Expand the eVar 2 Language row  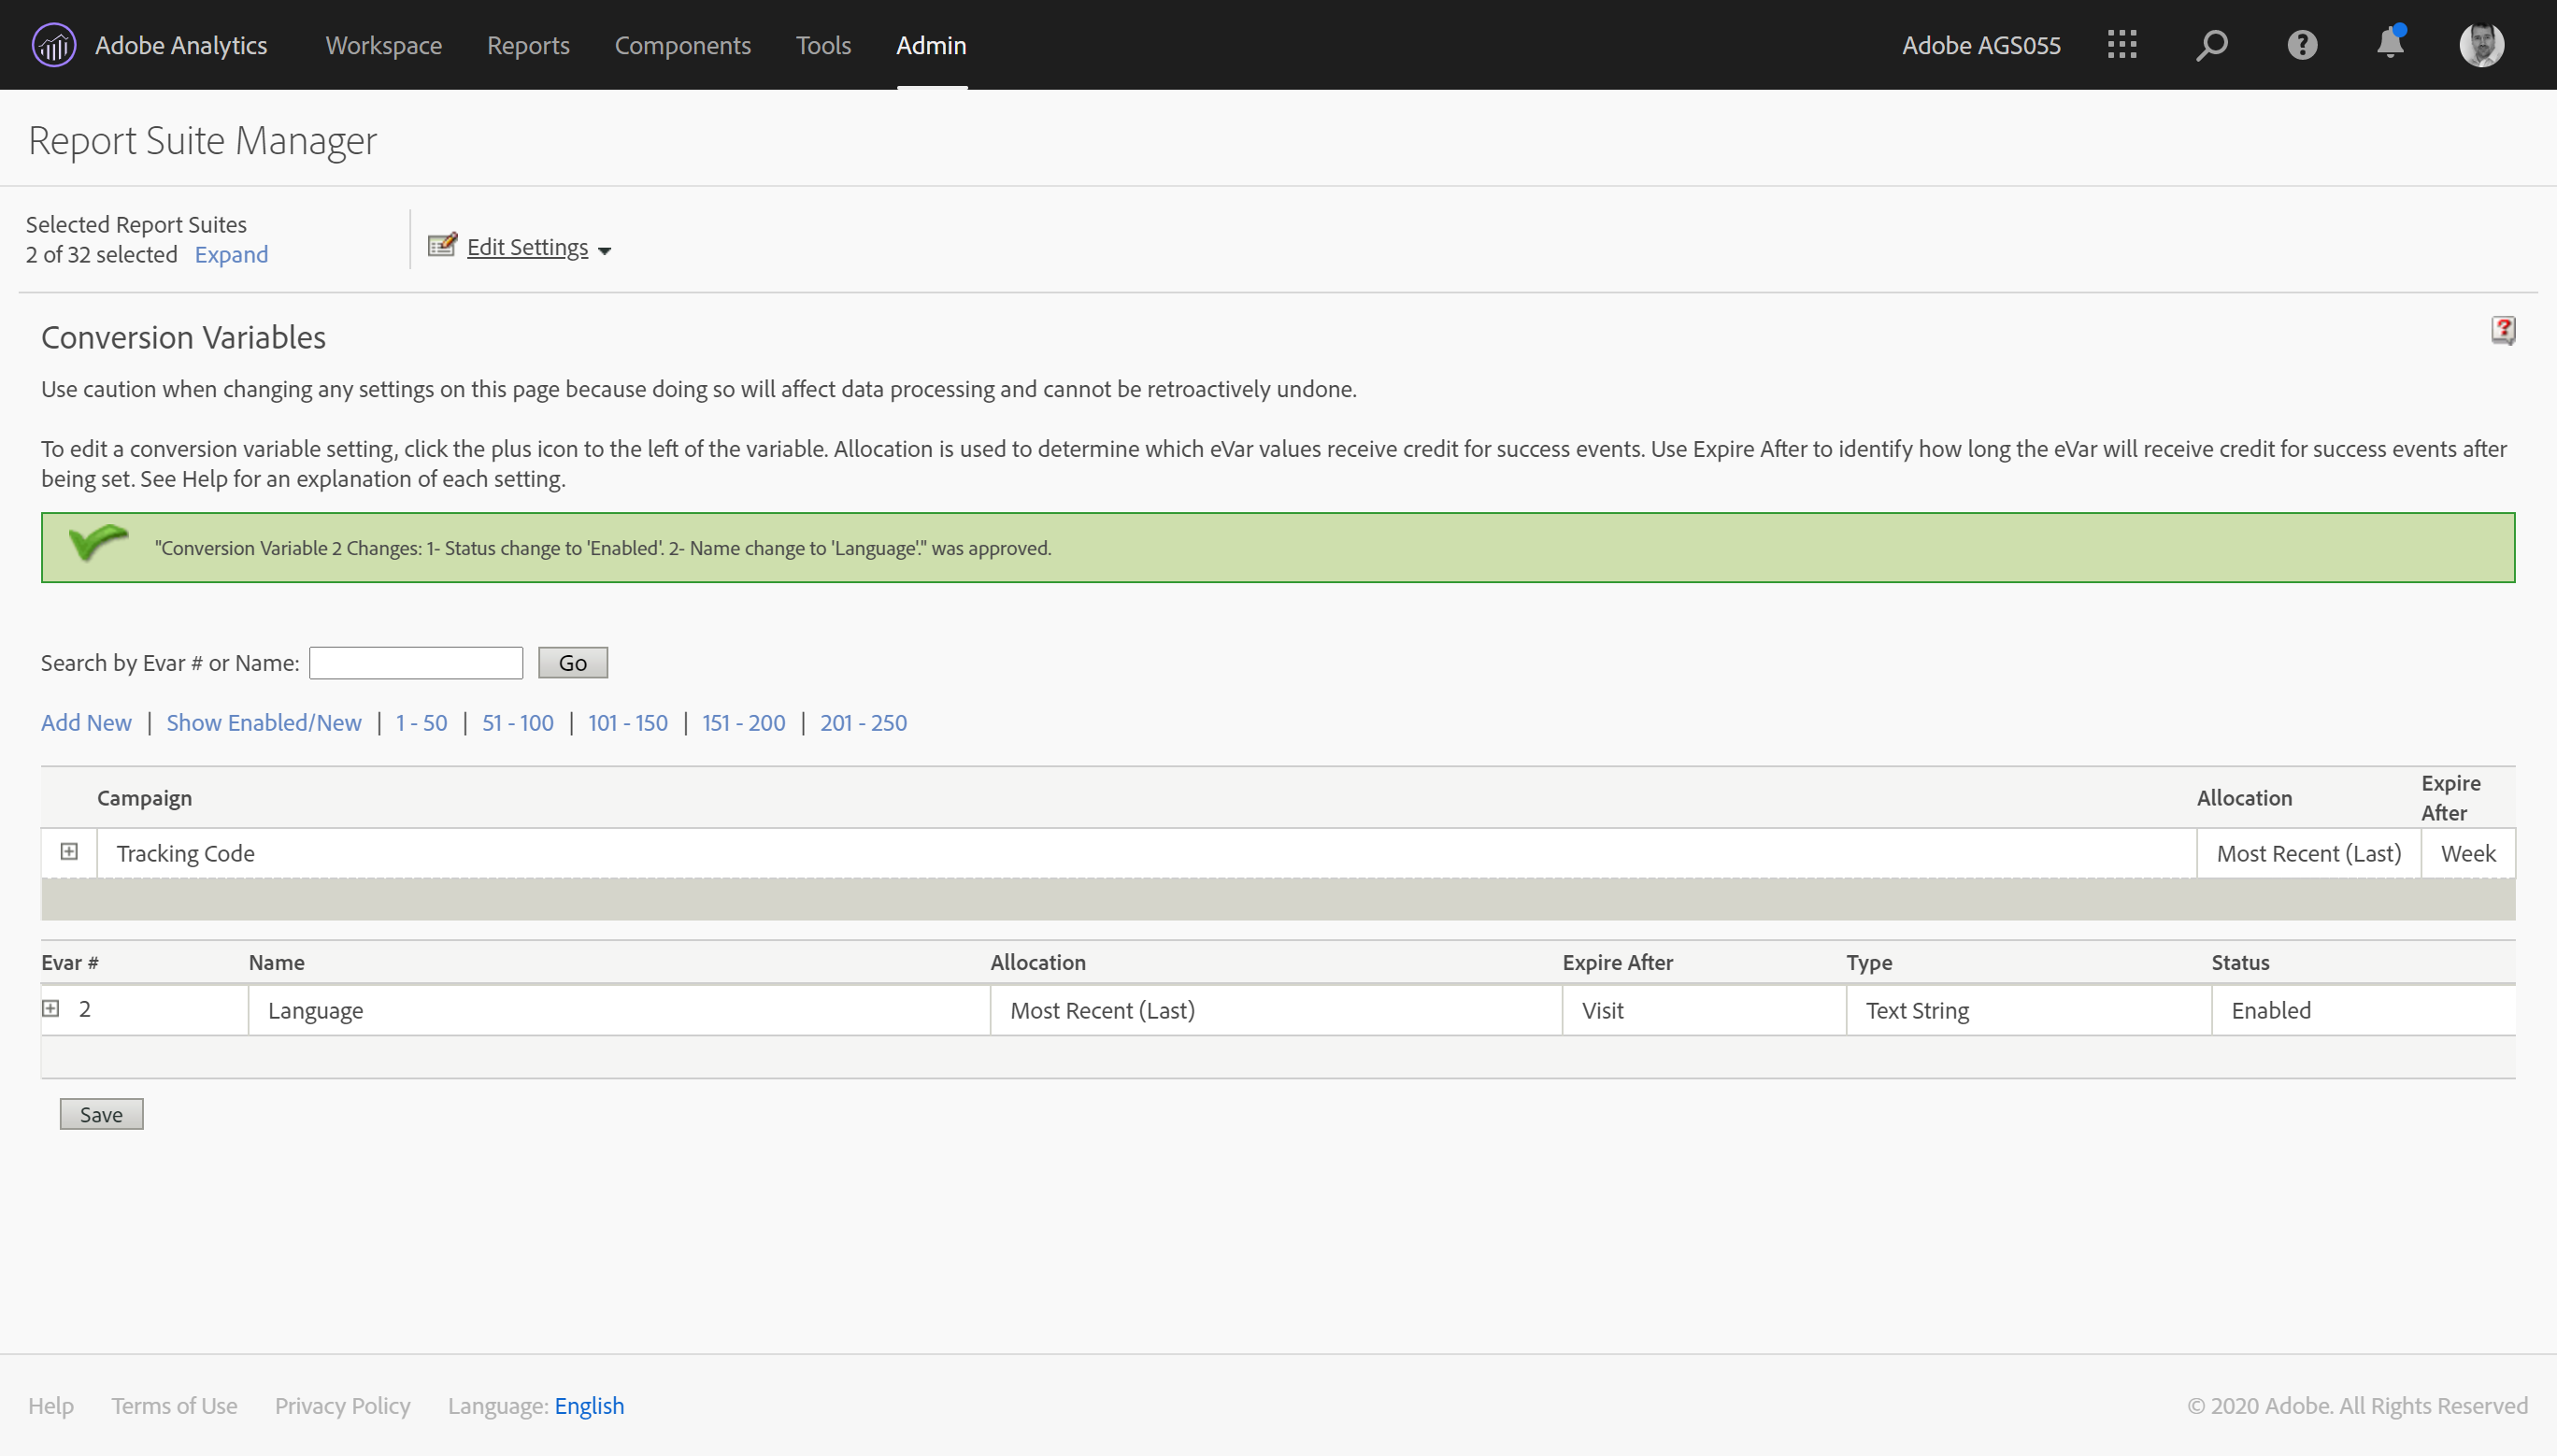click(51, 1009)
